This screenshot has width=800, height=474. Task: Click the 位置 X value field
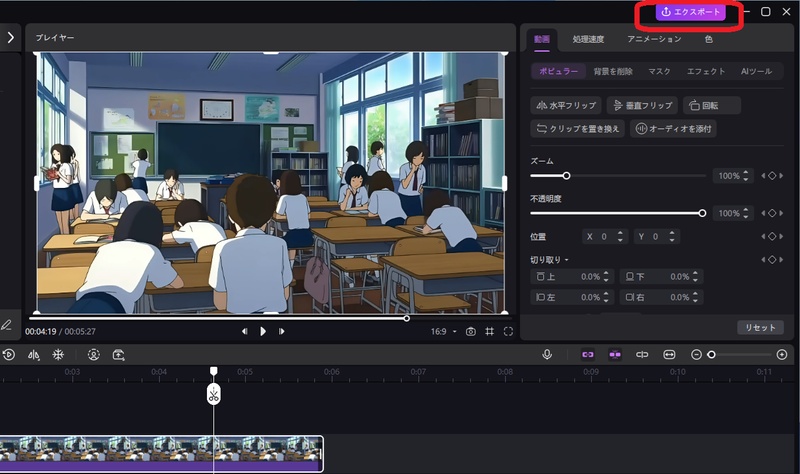point(605,237)
